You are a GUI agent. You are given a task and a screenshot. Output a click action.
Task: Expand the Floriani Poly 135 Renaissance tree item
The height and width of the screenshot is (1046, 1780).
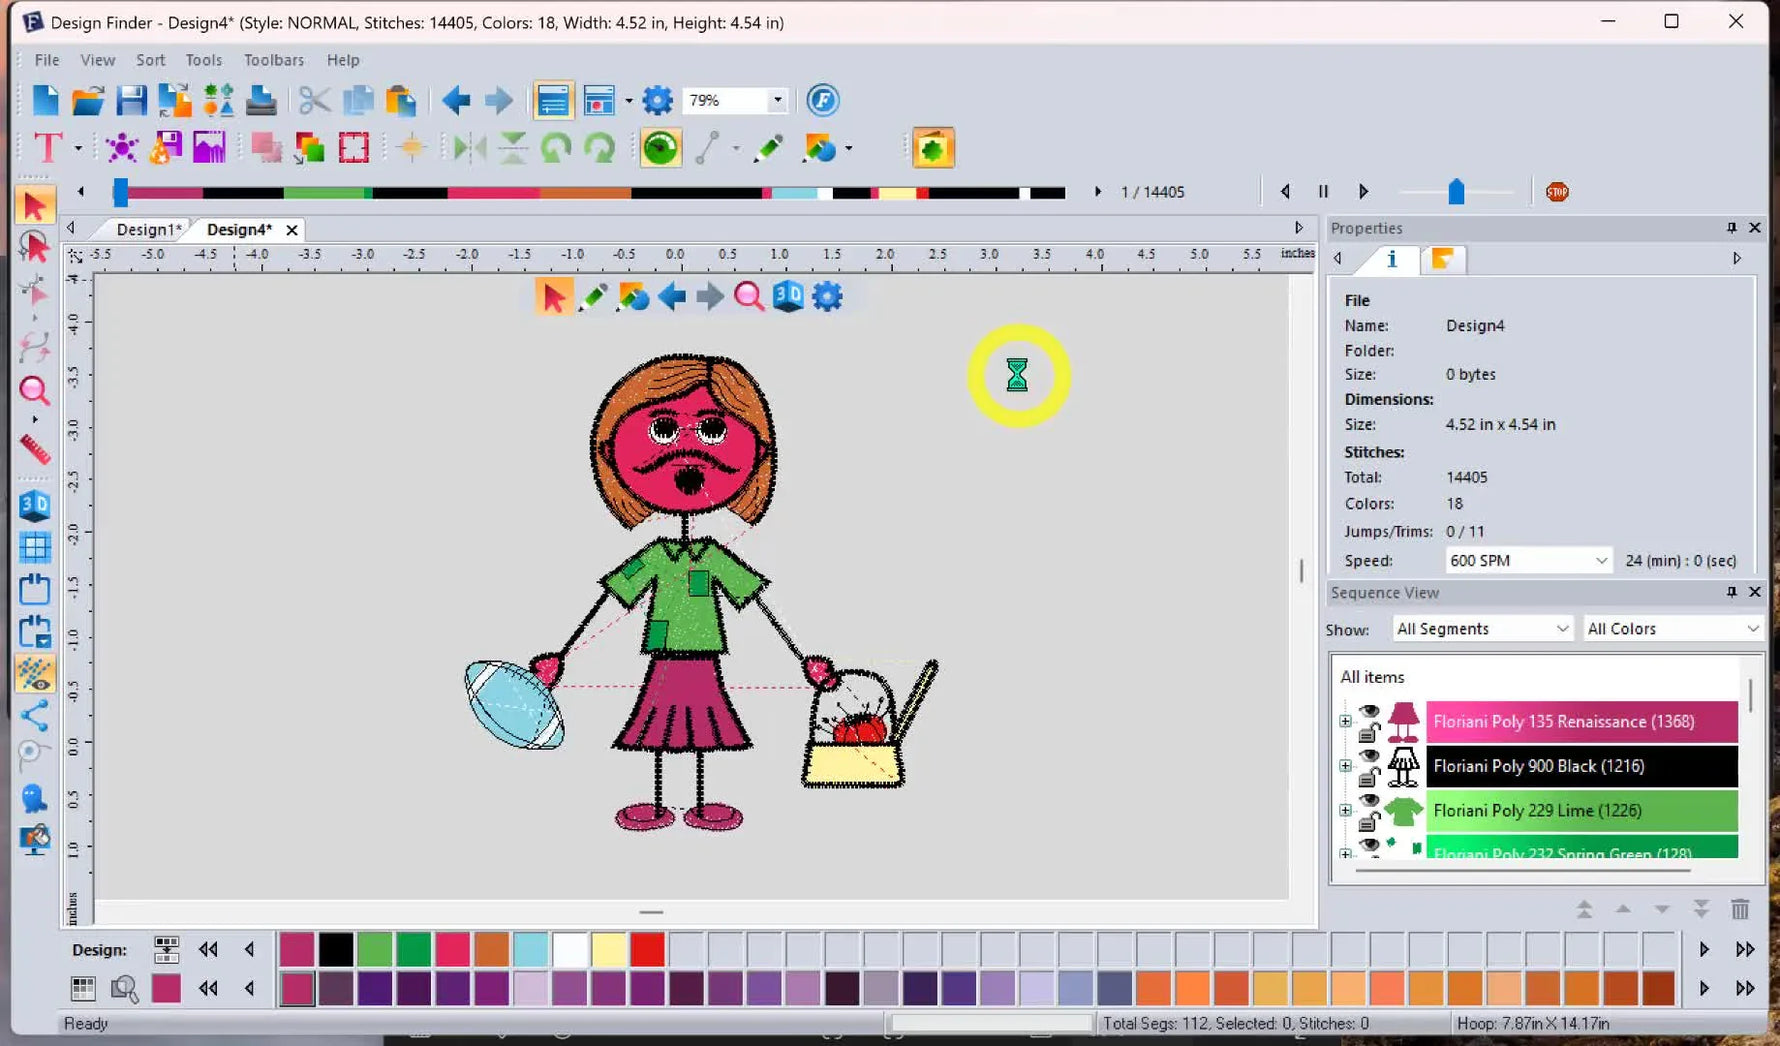1345,721
